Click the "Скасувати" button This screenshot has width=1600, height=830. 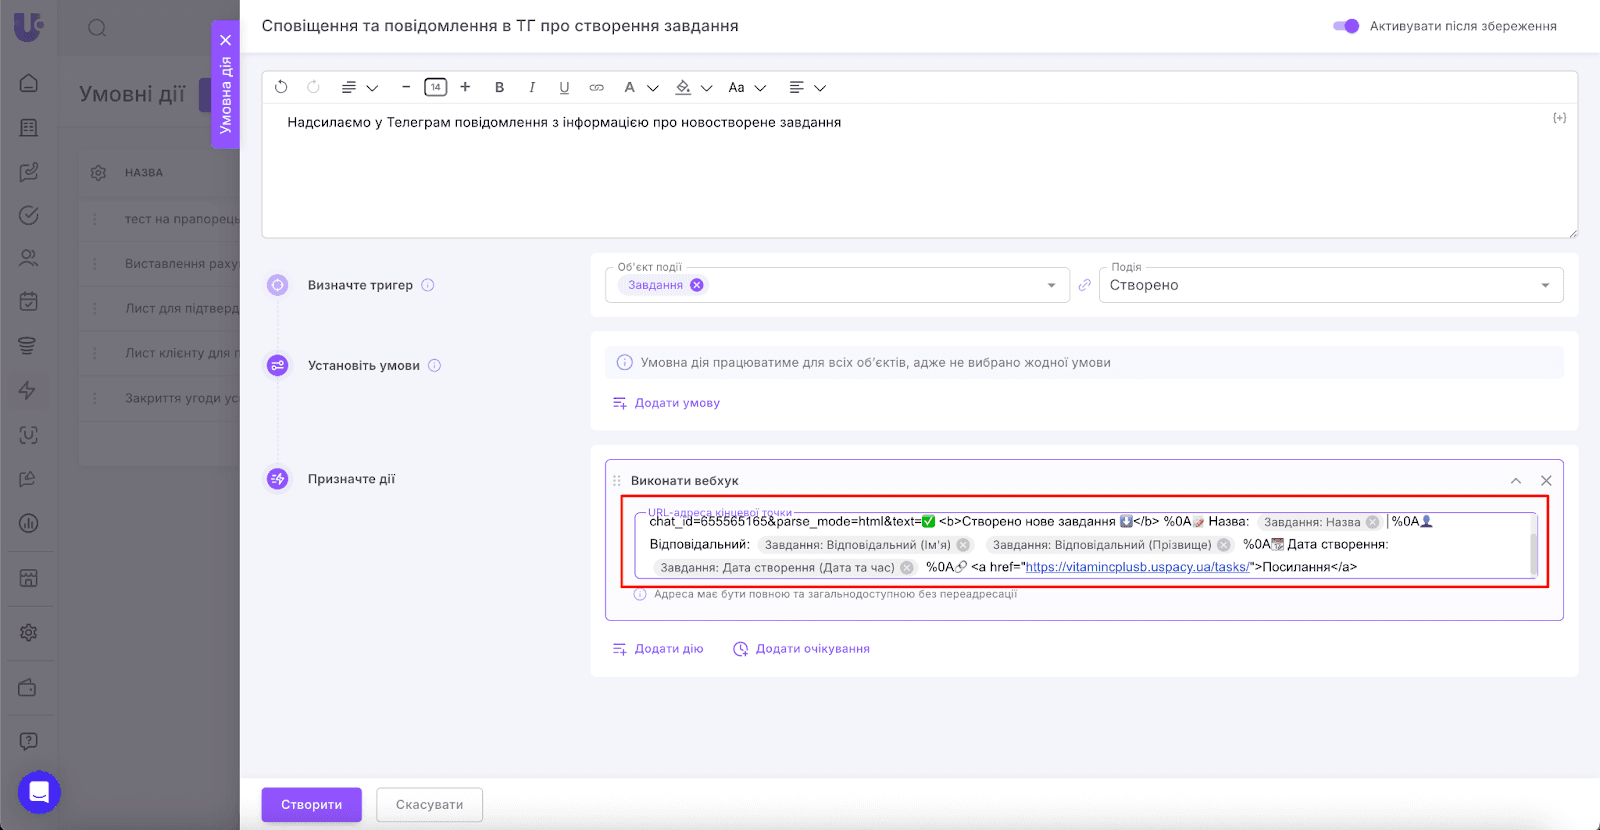tap(429, 804)
